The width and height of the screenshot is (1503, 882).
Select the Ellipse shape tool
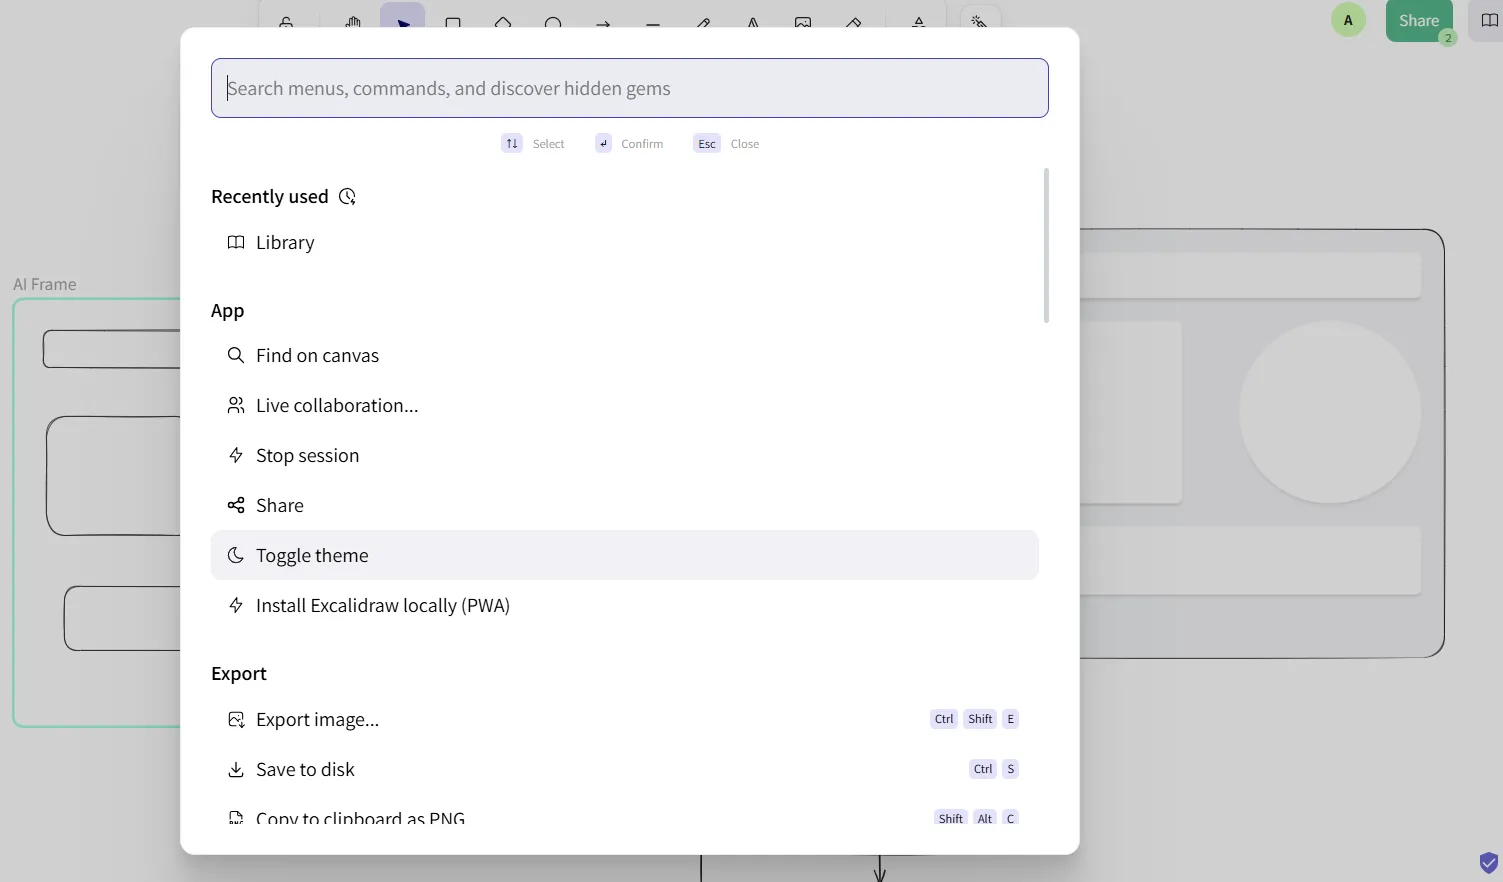pyautogui.click(x=553, y=20)
